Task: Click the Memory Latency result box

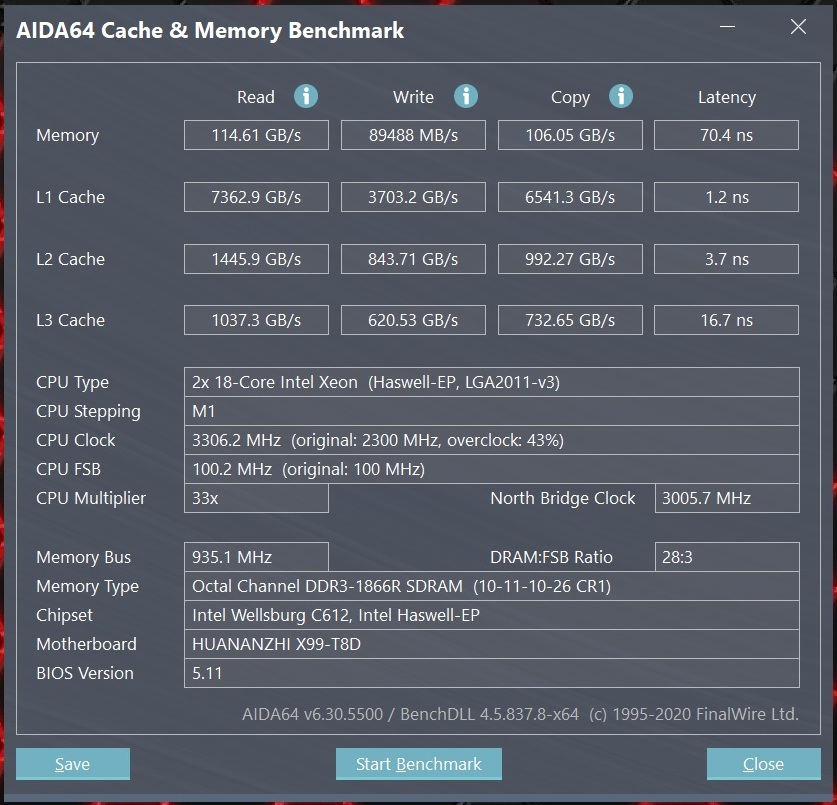Action: pos(726,135)
